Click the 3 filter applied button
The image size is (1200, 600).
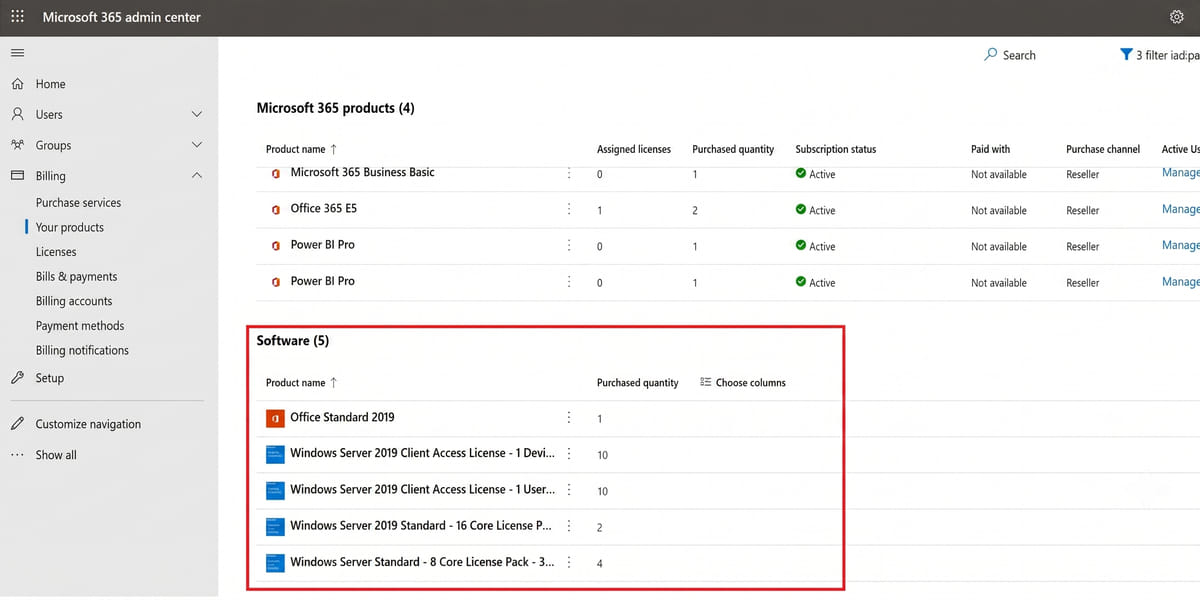click(x=1160, y=55)
